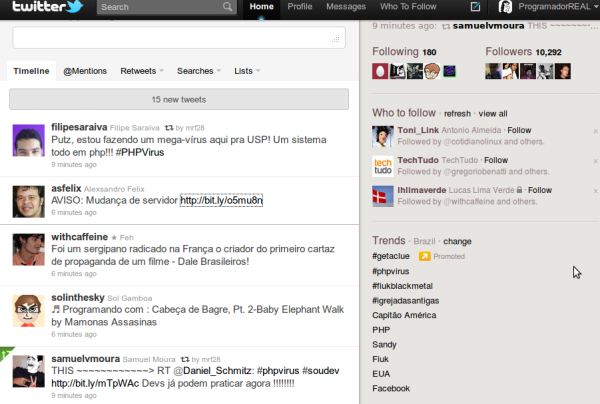Open the Sandy trend
The image size is (600, 404).
(384, 345)
